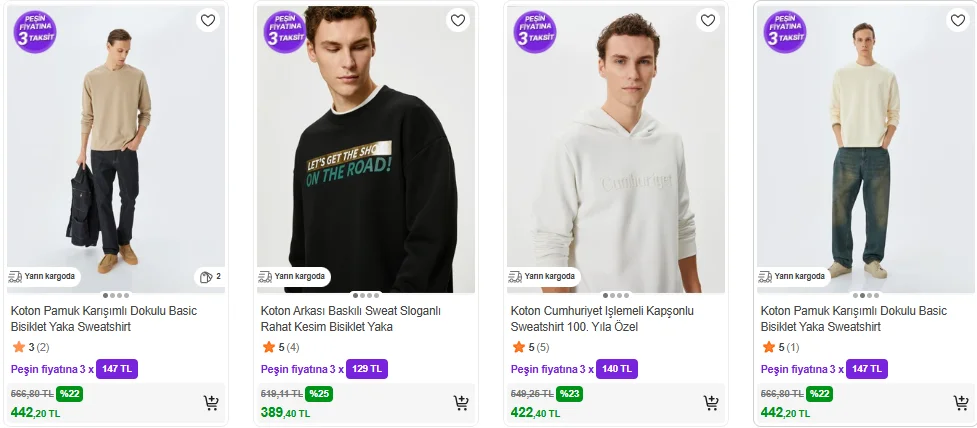Favorite the black "On the Road" sweatshirt
977x428 pixels.
[x=457, y=20]
